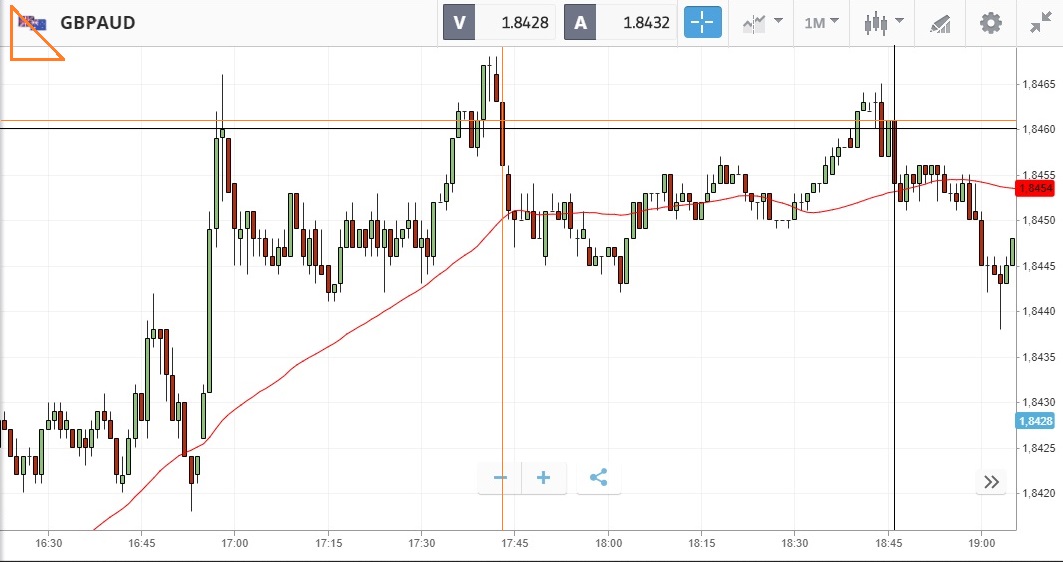Click the 17:45 time axis label

click(x=515, y=543)
